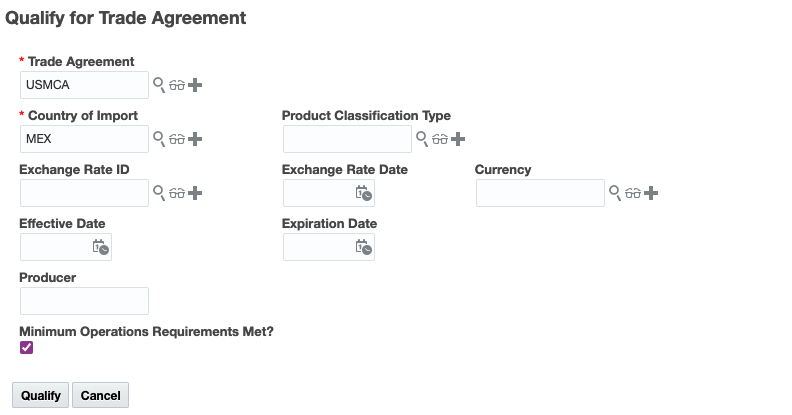This screenshot has width=792, height=415.
Task: Search Country of Import with magnifier icon
Action: pyautogui.click(x=158, y=139)
